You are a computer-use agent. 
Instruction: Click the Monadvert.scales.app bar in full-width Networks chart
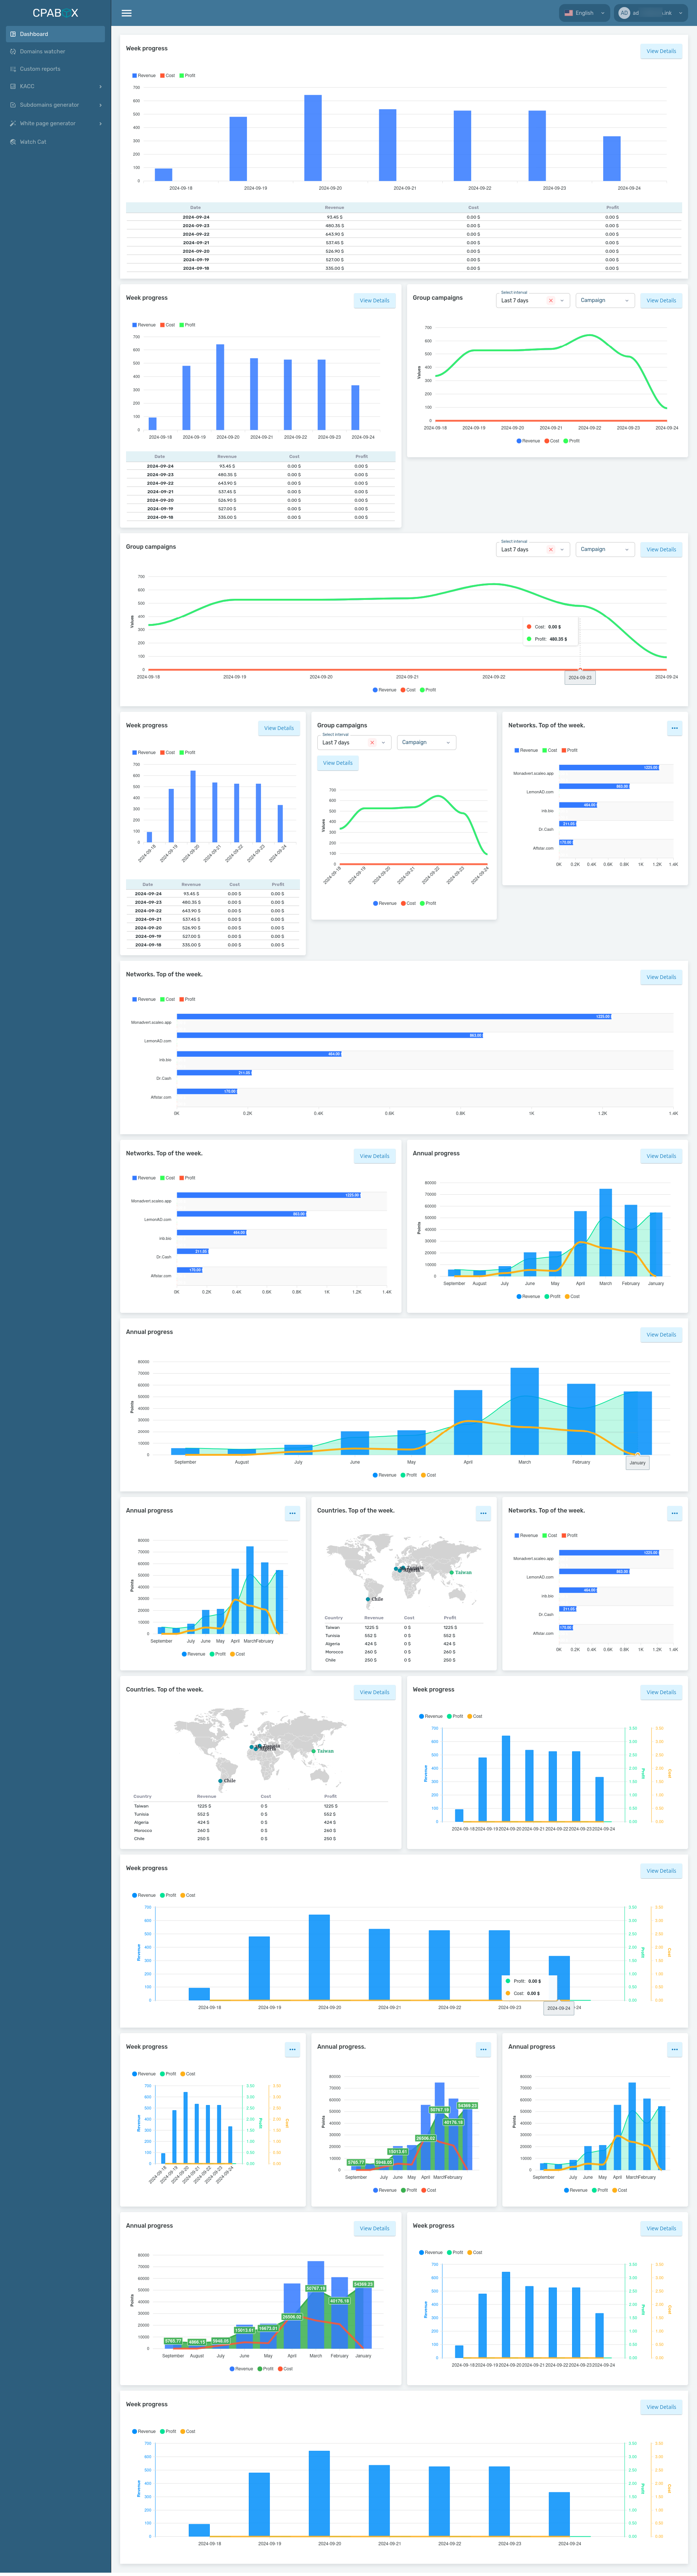coord(394,1017)
